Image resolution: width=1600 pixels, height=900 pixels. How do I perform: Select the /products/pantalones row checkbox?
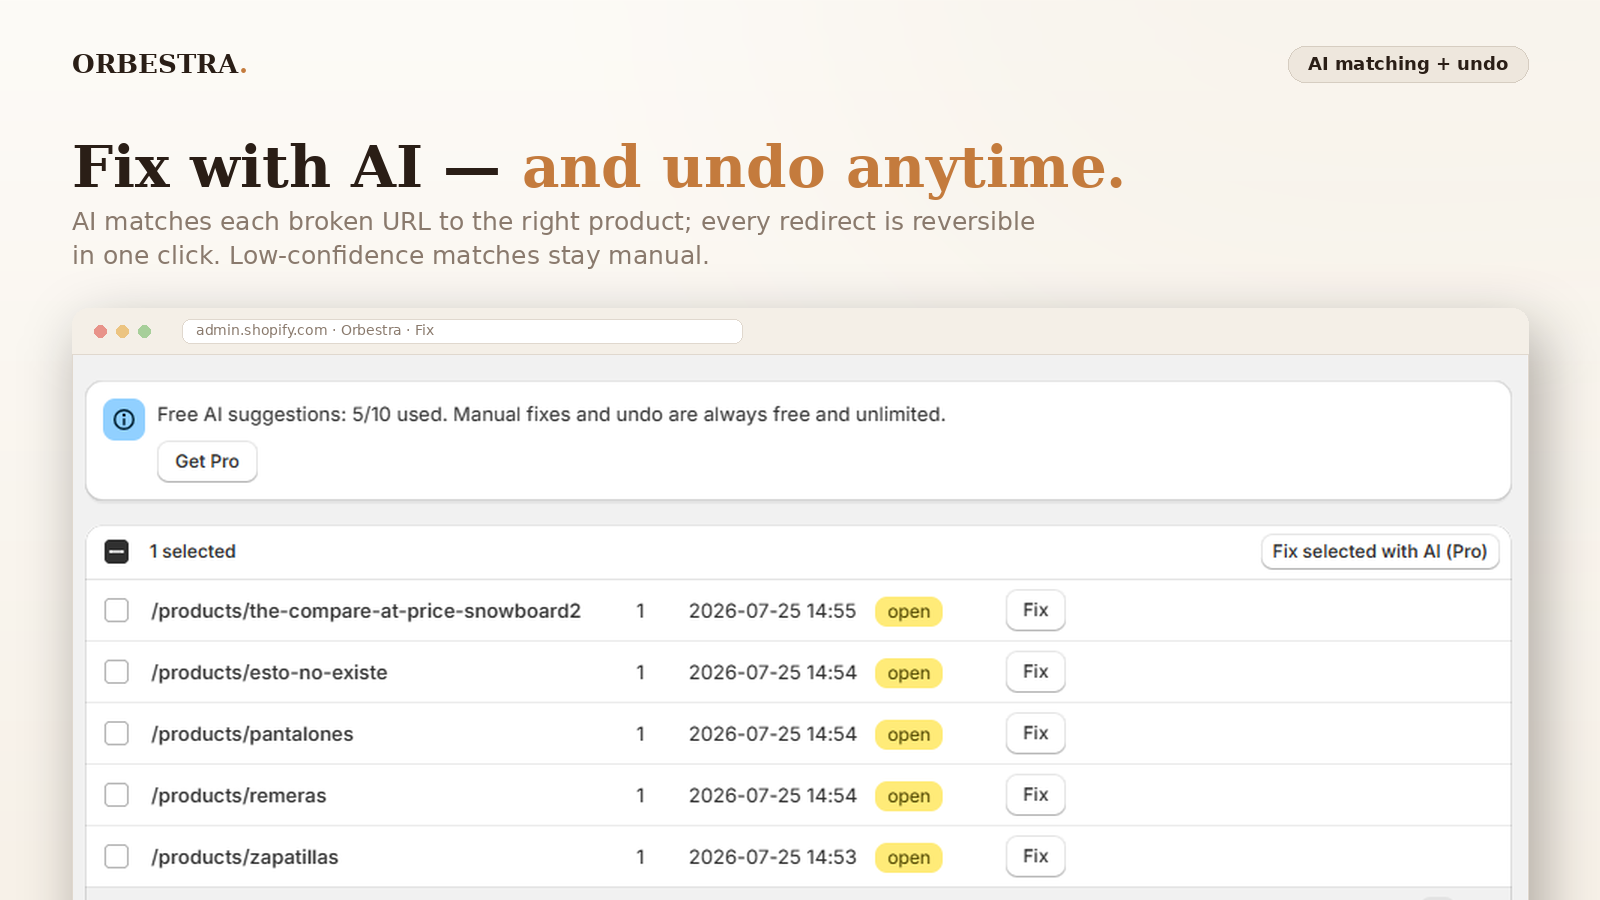point(117,733)
